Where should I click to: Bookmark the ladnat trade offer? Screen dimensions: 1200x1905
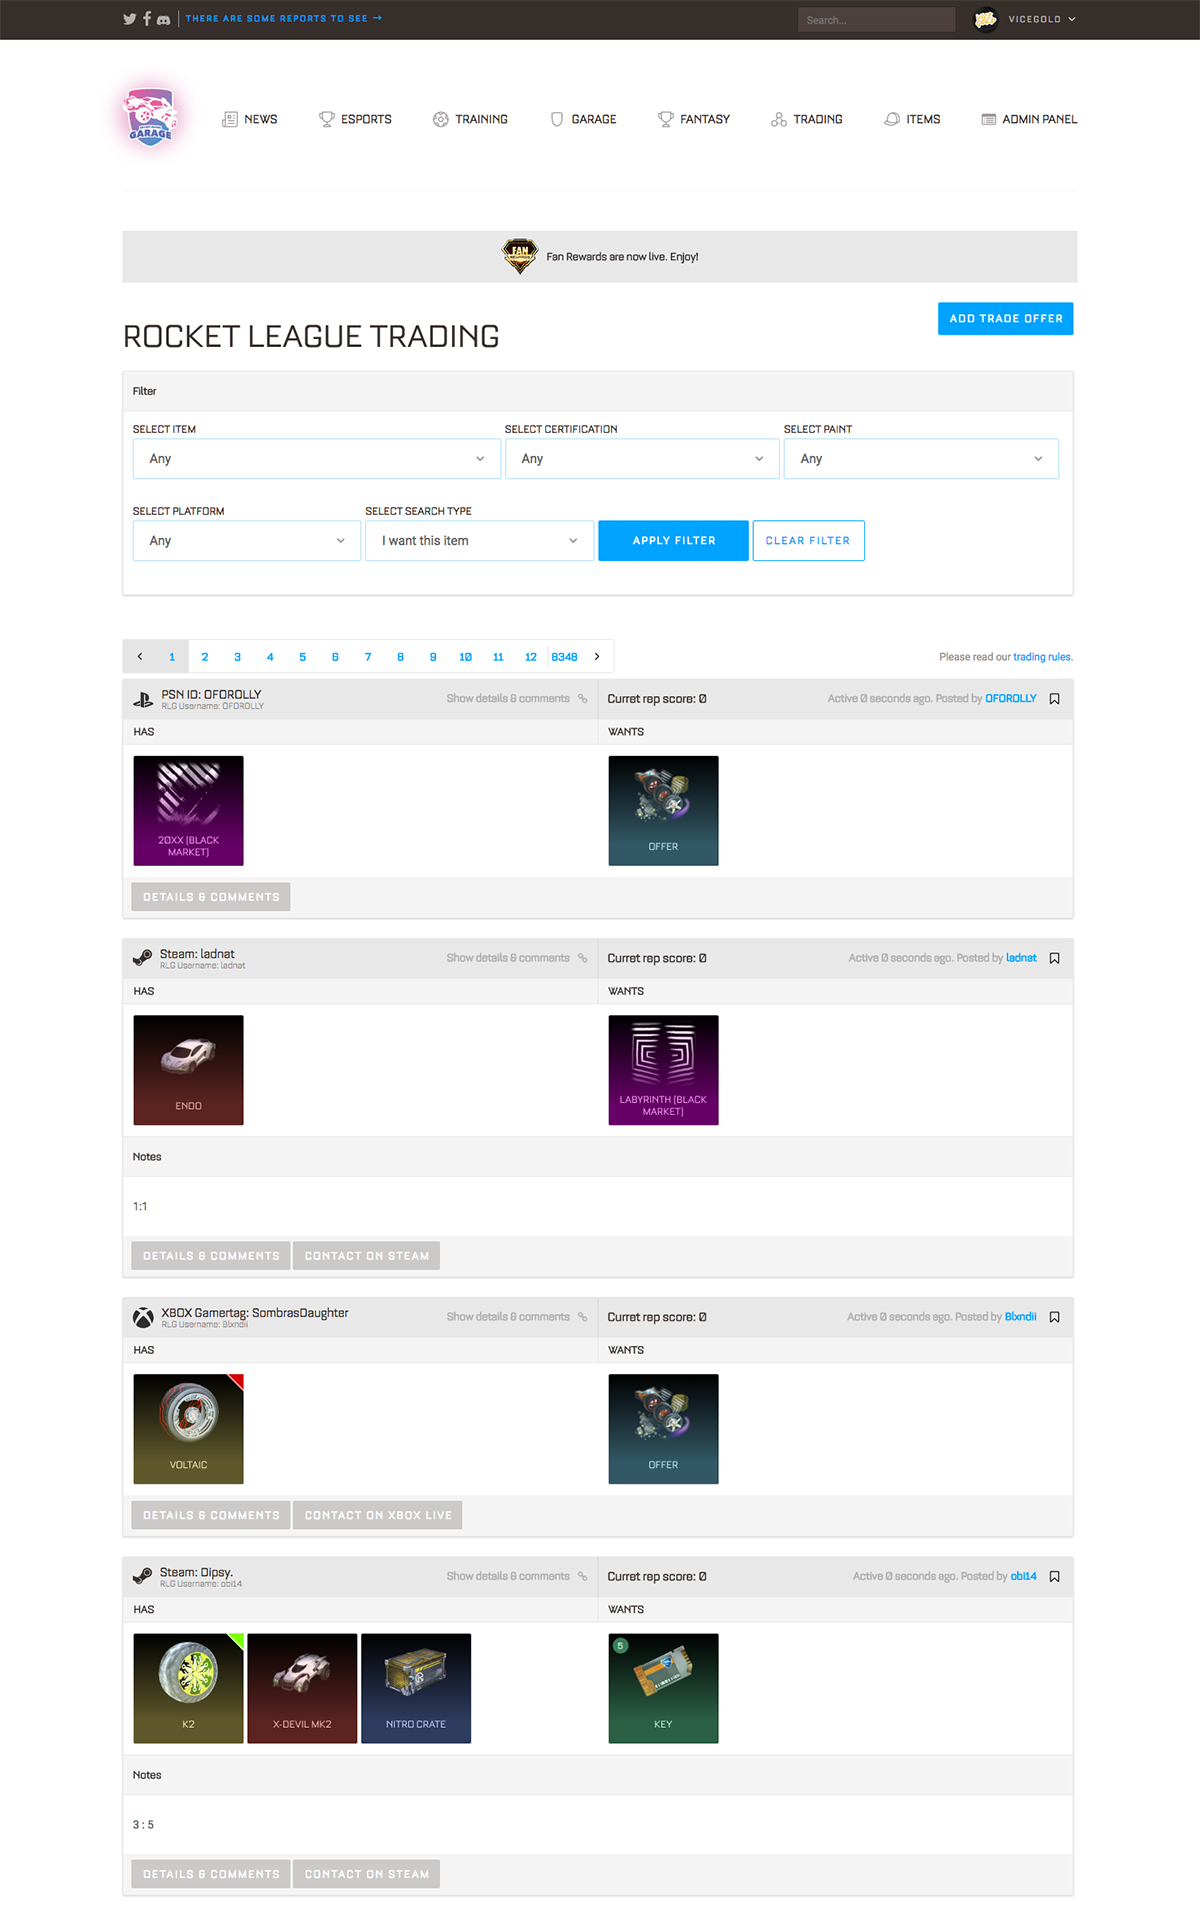click(x=1054, y=958)
